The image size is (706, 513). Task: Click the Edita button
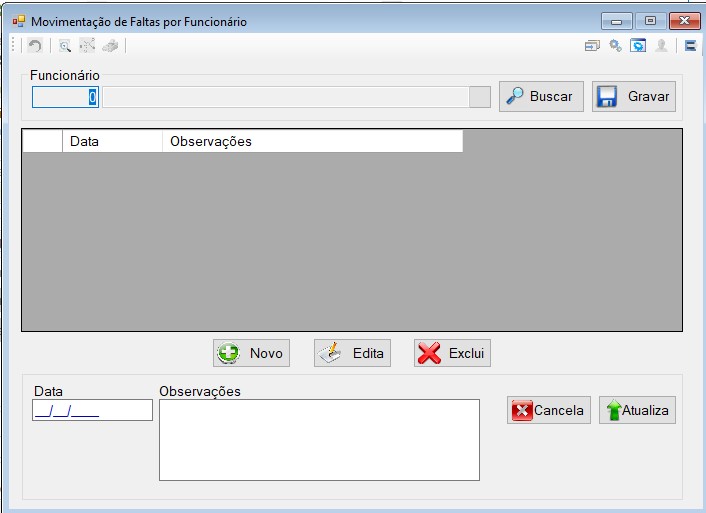[x=352, y=353]
